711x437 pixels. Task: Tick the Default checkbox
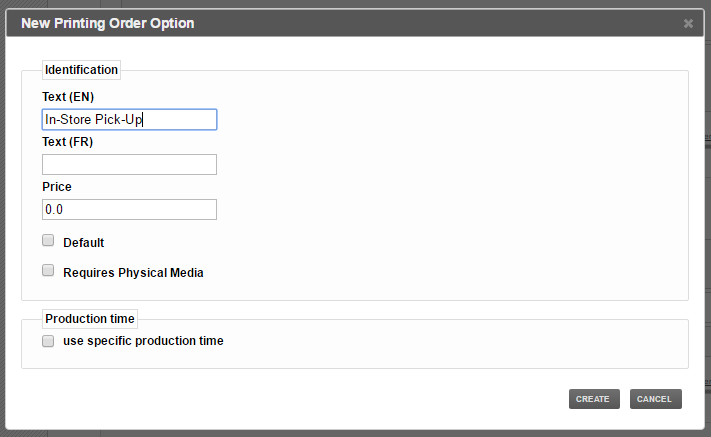tap(48, 240)
